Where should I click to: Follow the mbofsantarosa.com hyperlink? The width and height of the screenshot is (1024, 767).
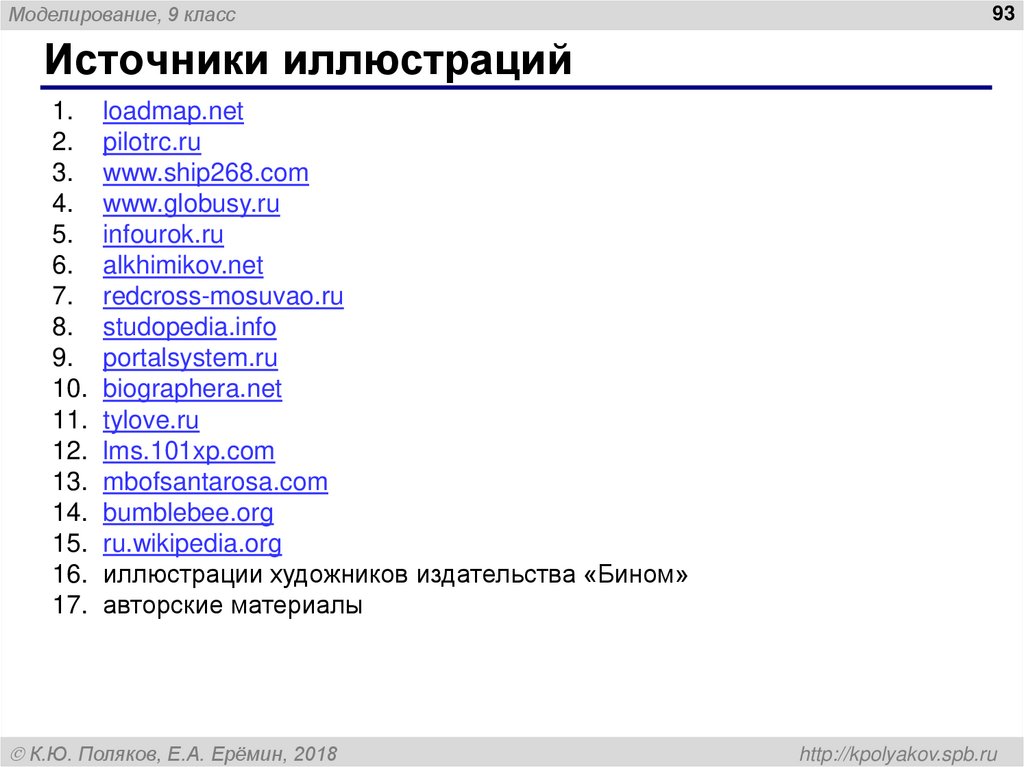point(215,482)
